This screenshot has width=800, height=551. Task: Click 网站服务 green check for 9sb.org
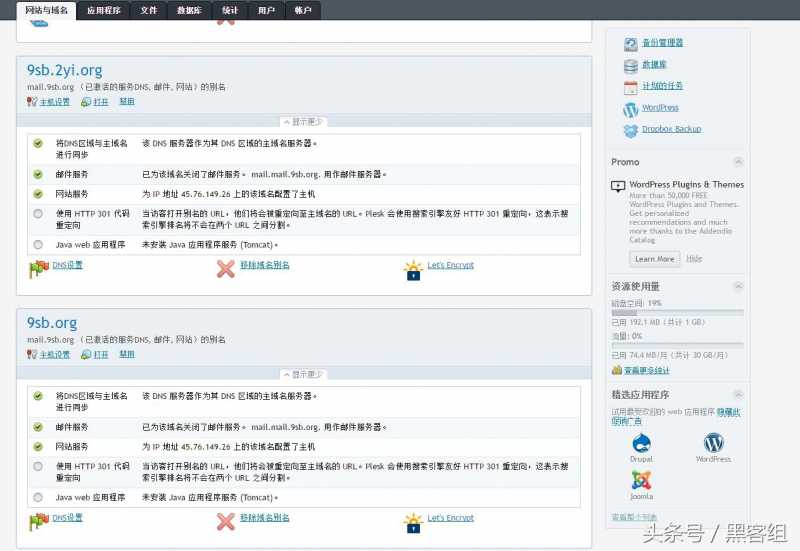(38, 446)
